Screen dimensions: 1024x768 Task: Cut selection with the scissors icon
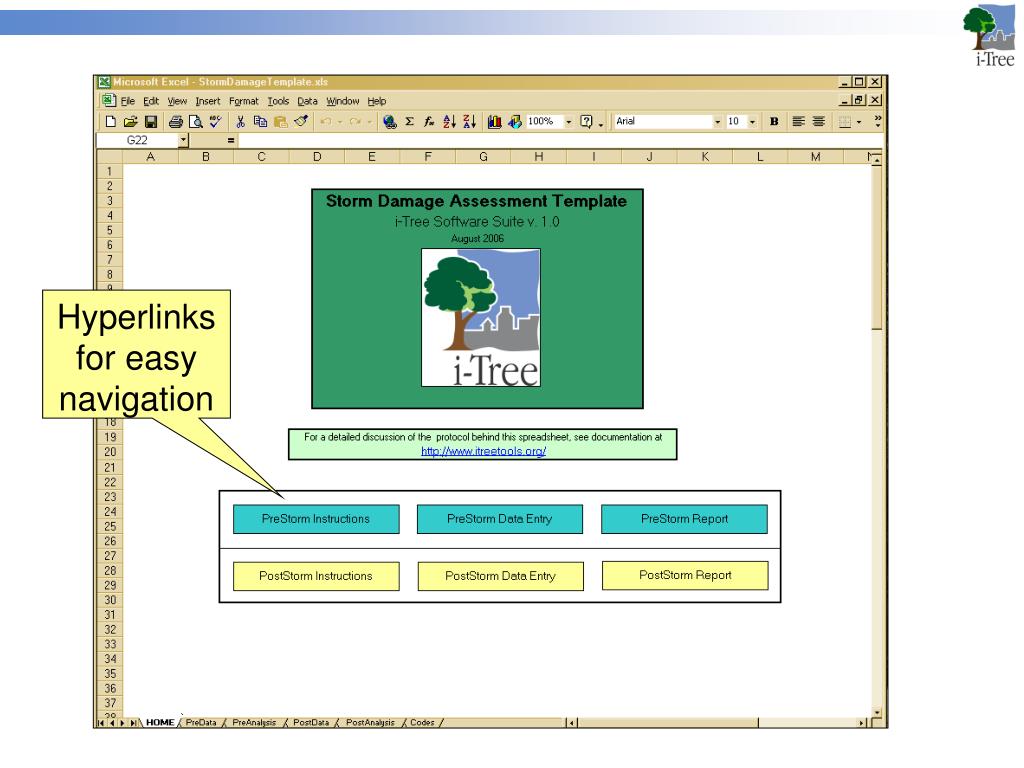click(x=240, y=121)
